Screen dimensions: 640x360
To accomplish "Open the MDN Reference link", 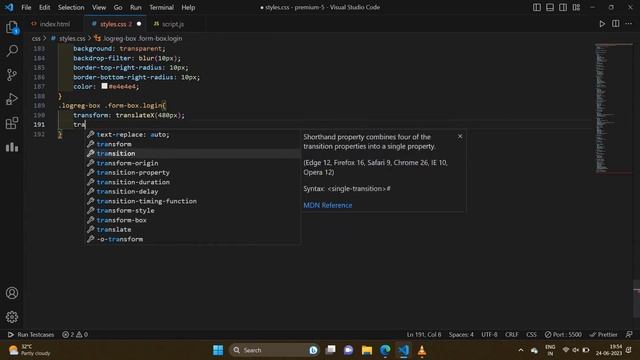I will 327,205.
